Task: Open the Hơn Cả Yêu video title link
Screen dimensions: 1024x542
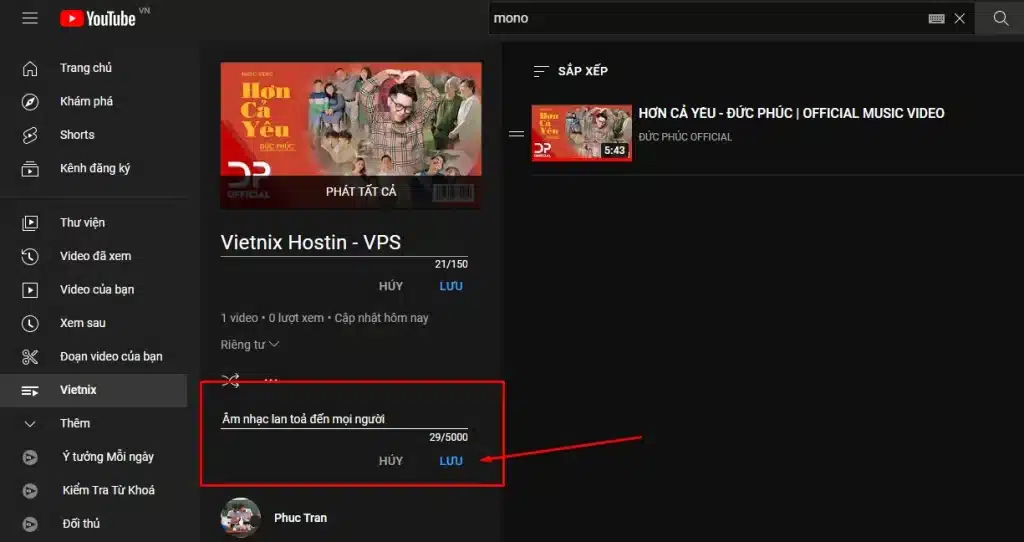Action: coord(791,113)
